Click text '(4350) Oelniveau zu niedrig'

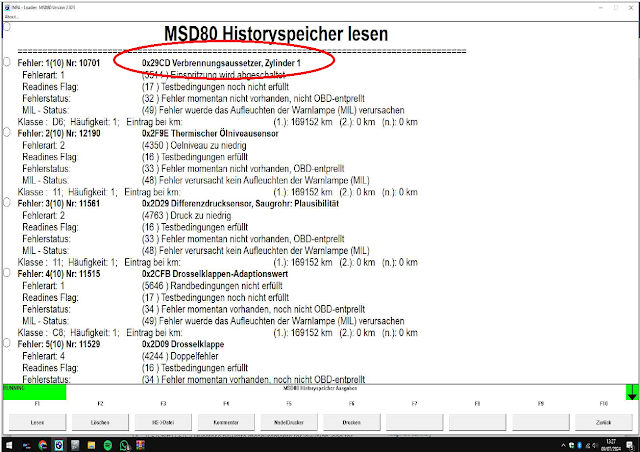[x=194, y=145]
